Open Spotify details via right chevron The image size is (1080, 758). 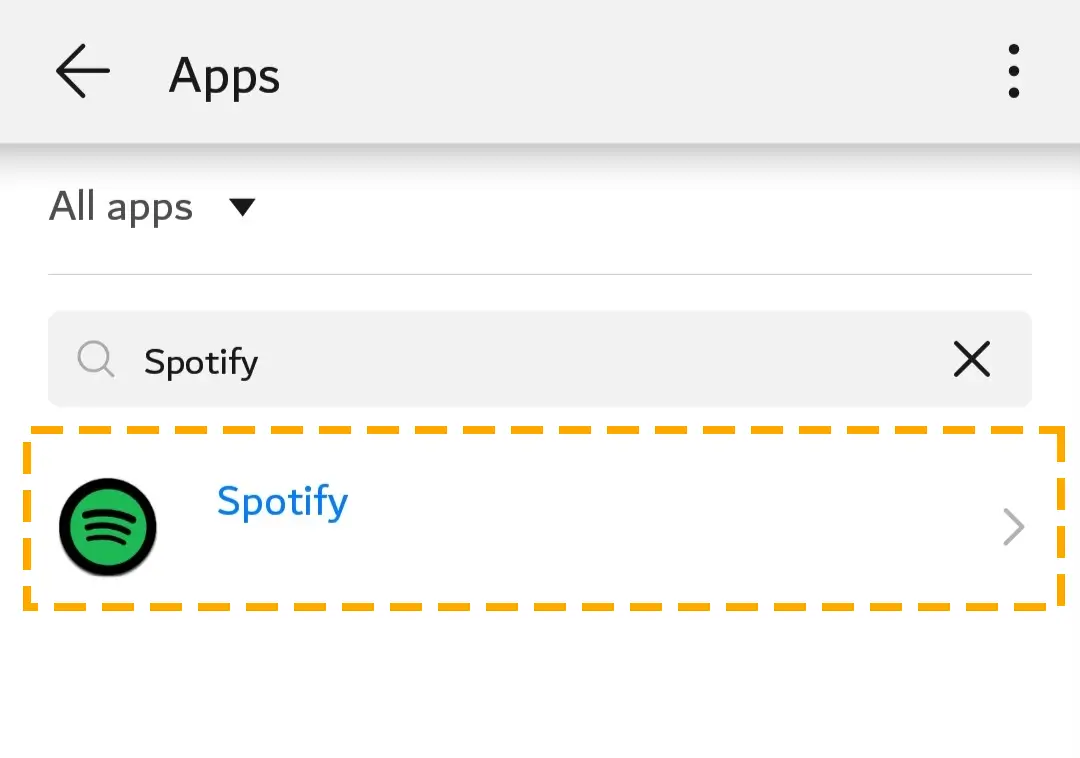click(x=1014, y=527)
